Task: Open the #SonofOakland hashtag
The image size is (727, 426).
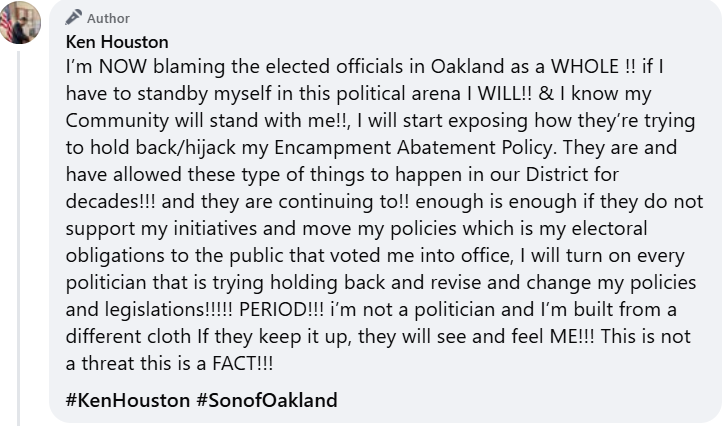Action: [267, 400]
